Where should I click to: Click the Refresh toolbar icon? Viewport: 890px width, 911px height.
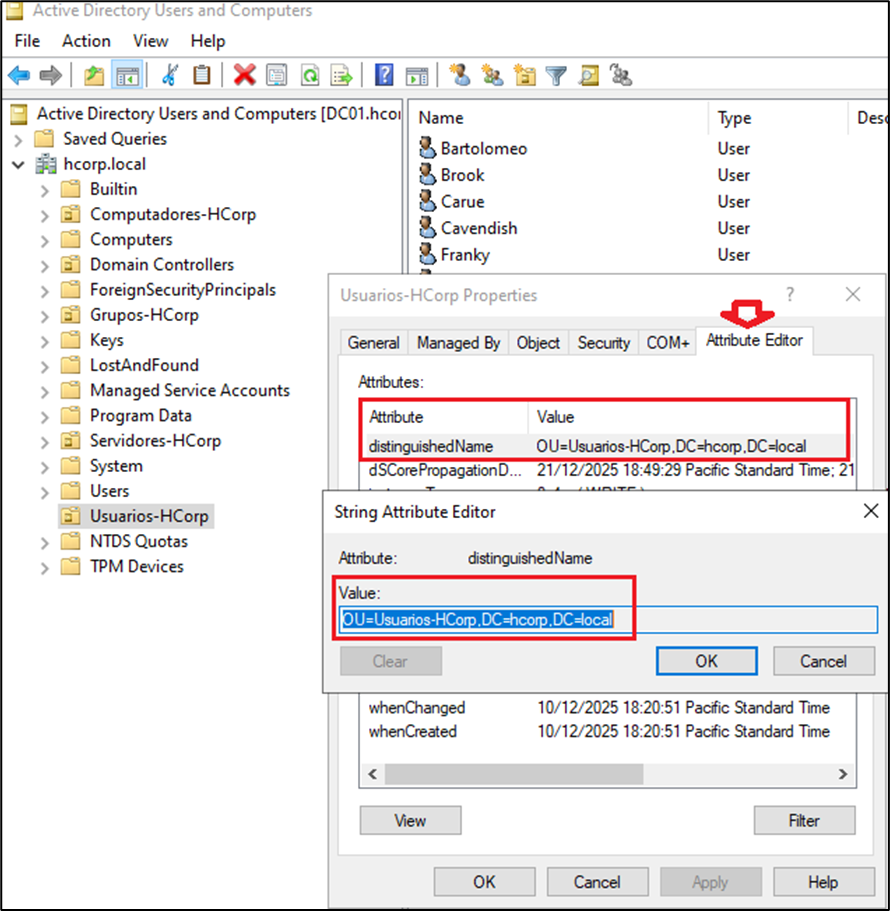310,75
